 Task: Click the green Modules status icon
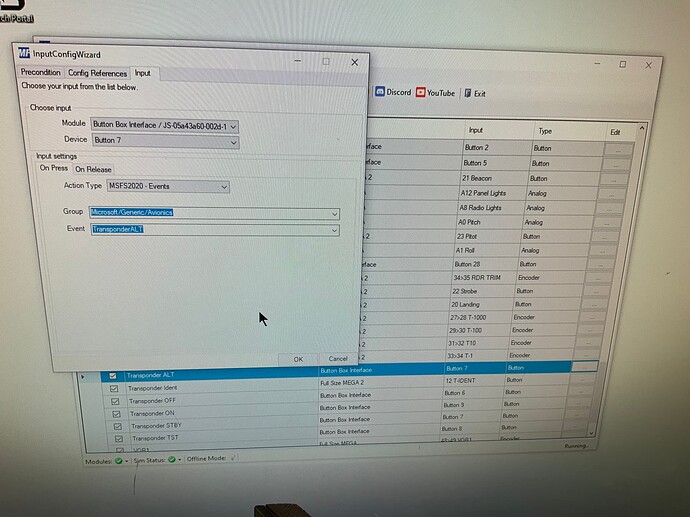click(118, 461)
